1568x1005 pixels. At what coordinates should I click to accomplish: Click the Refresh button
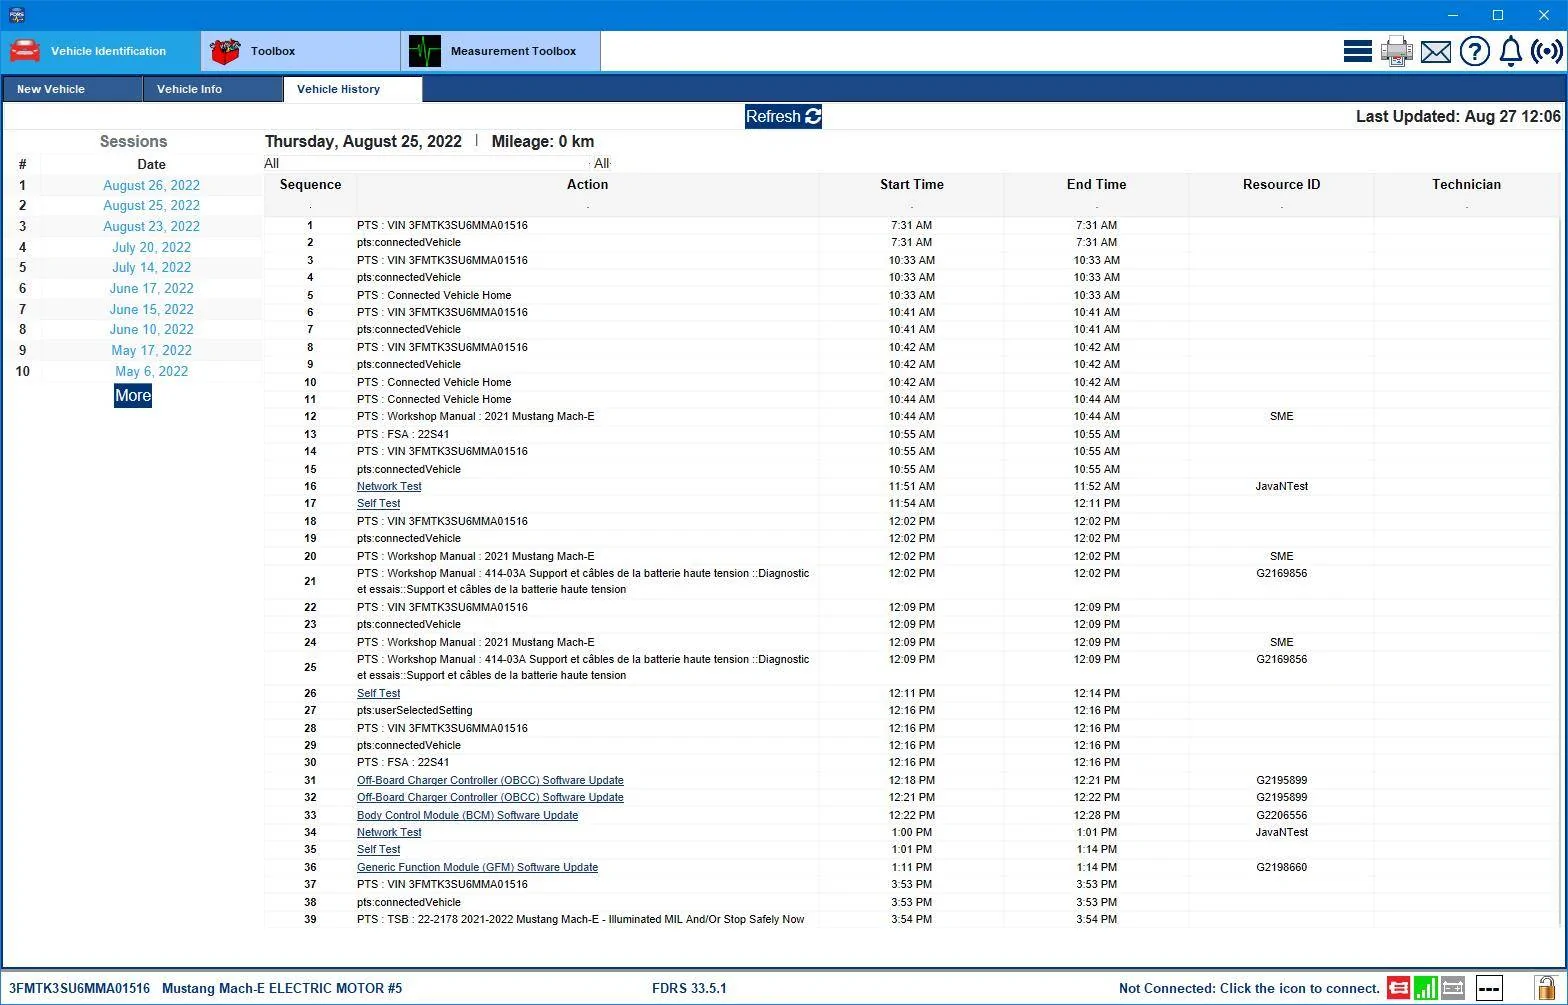click(783, 116)
